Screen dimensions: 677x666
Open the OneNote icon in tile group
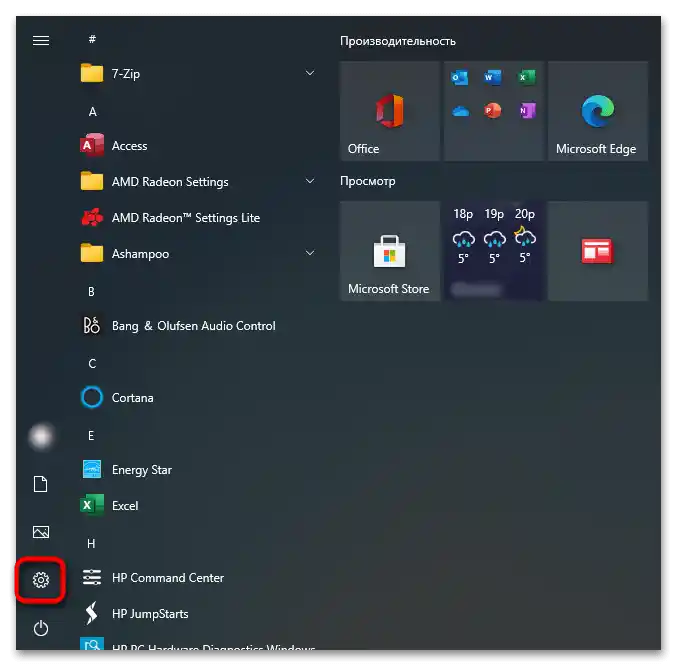pyautogui.click(x=527, y=110)
